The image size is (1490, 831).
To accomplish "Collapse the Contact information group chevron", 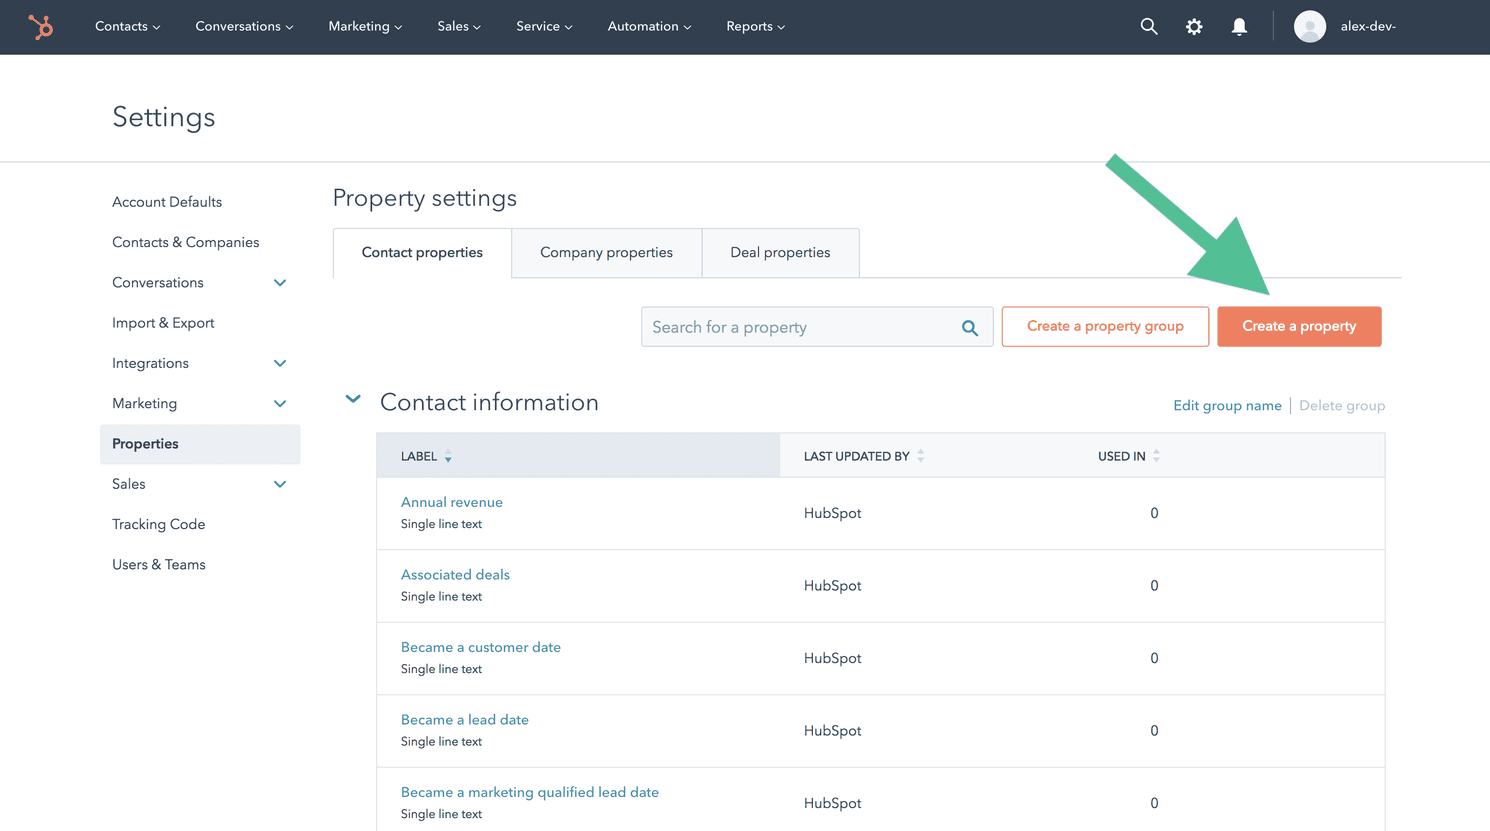I will 352,398.
